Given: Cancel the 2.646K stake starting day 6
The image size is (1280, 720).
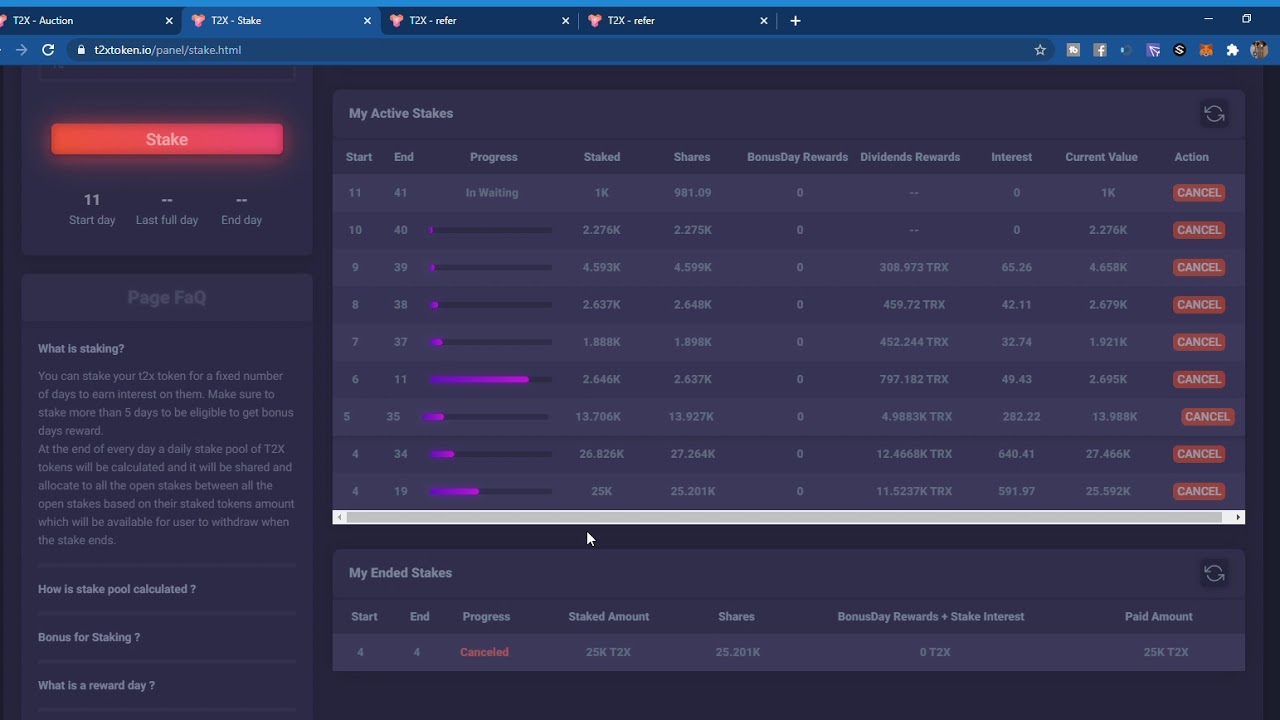Looking at the screenshot, I should tap(1198, 379).
